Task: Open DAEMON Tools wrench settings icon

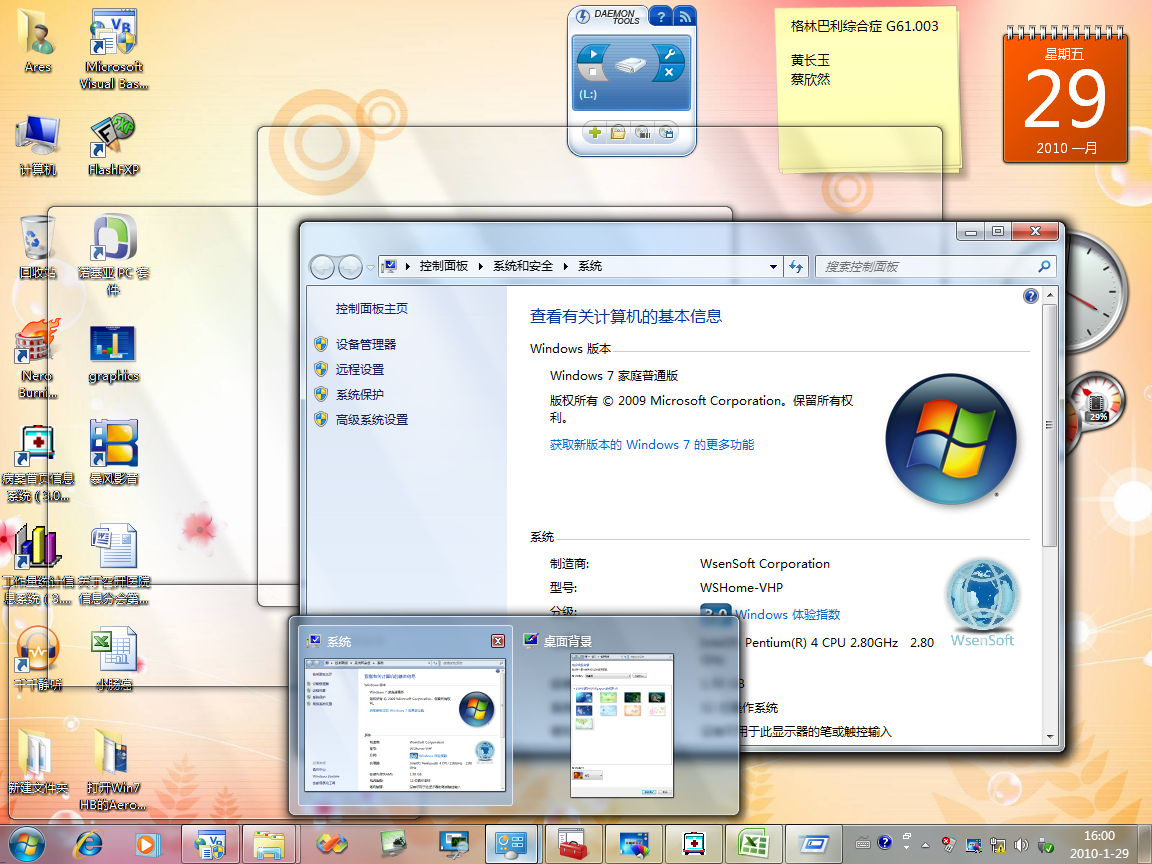Action: (669, 54)
